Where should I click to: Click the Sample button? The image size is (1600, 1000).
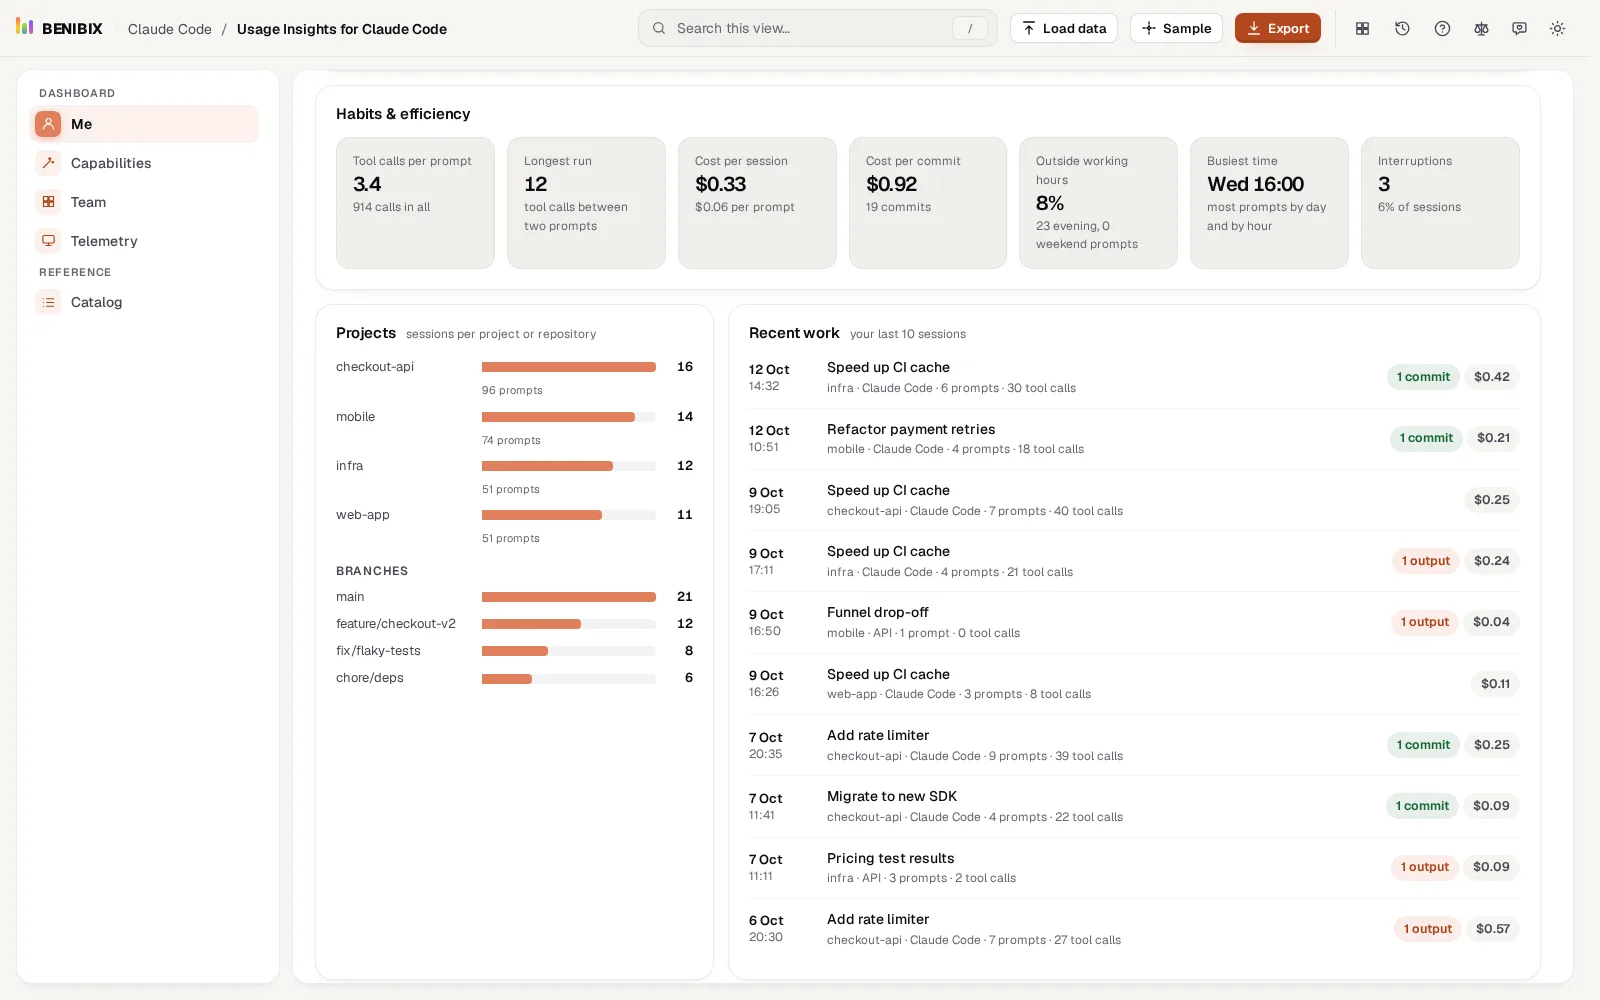1176,28
